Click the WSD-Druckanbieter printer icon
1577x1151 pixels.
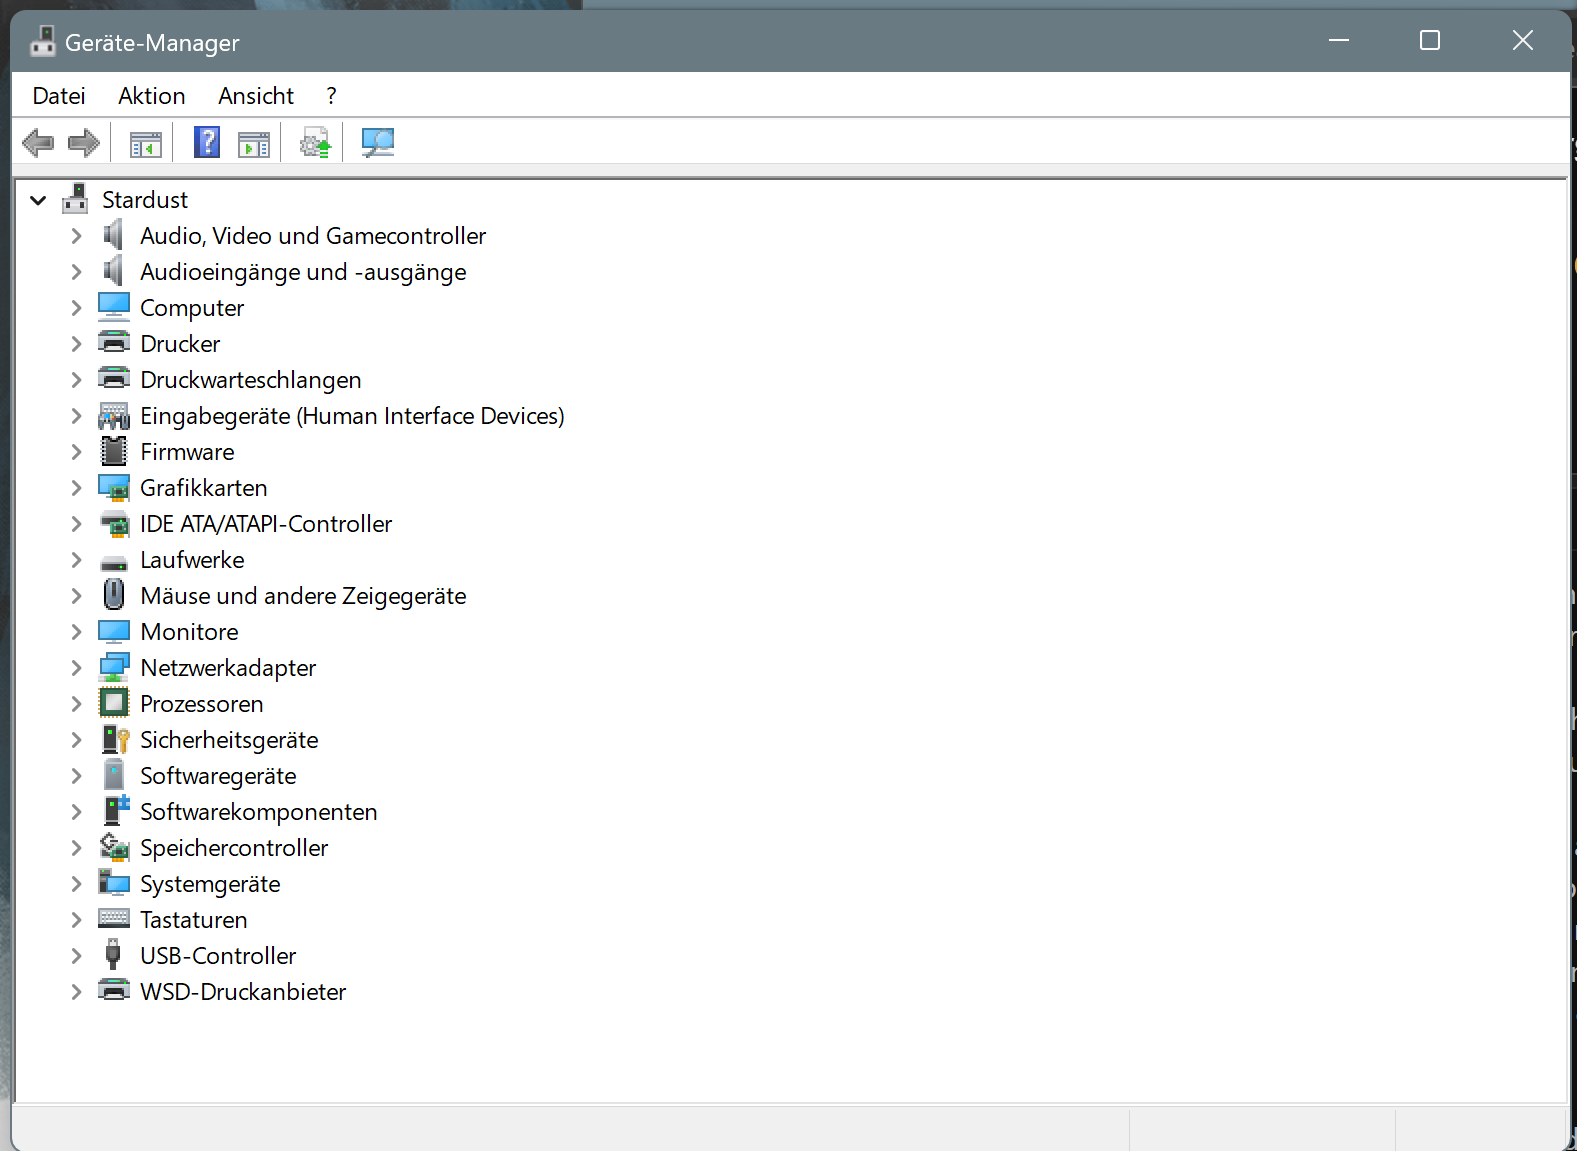tap(114, 990)
